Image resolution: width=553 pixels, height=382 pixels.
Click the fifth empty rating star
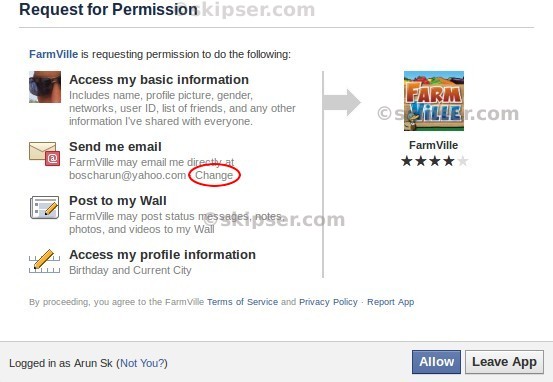[462, 161]
